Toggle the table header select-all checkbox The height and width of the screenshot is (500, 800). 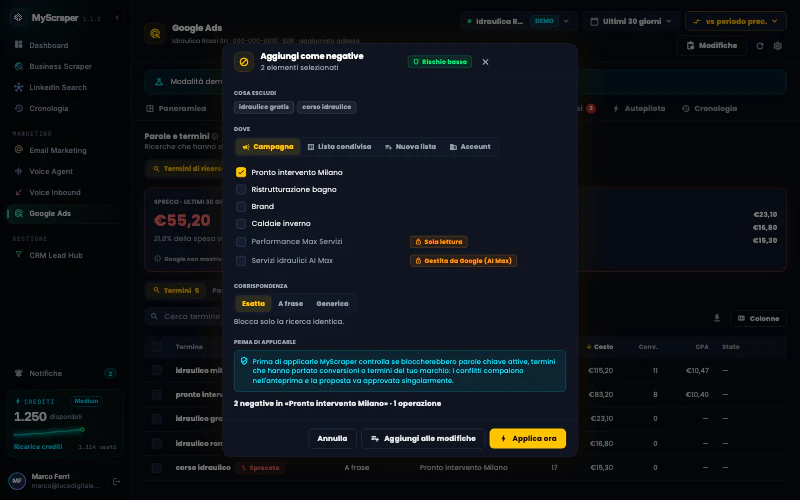tap(157, 347)
